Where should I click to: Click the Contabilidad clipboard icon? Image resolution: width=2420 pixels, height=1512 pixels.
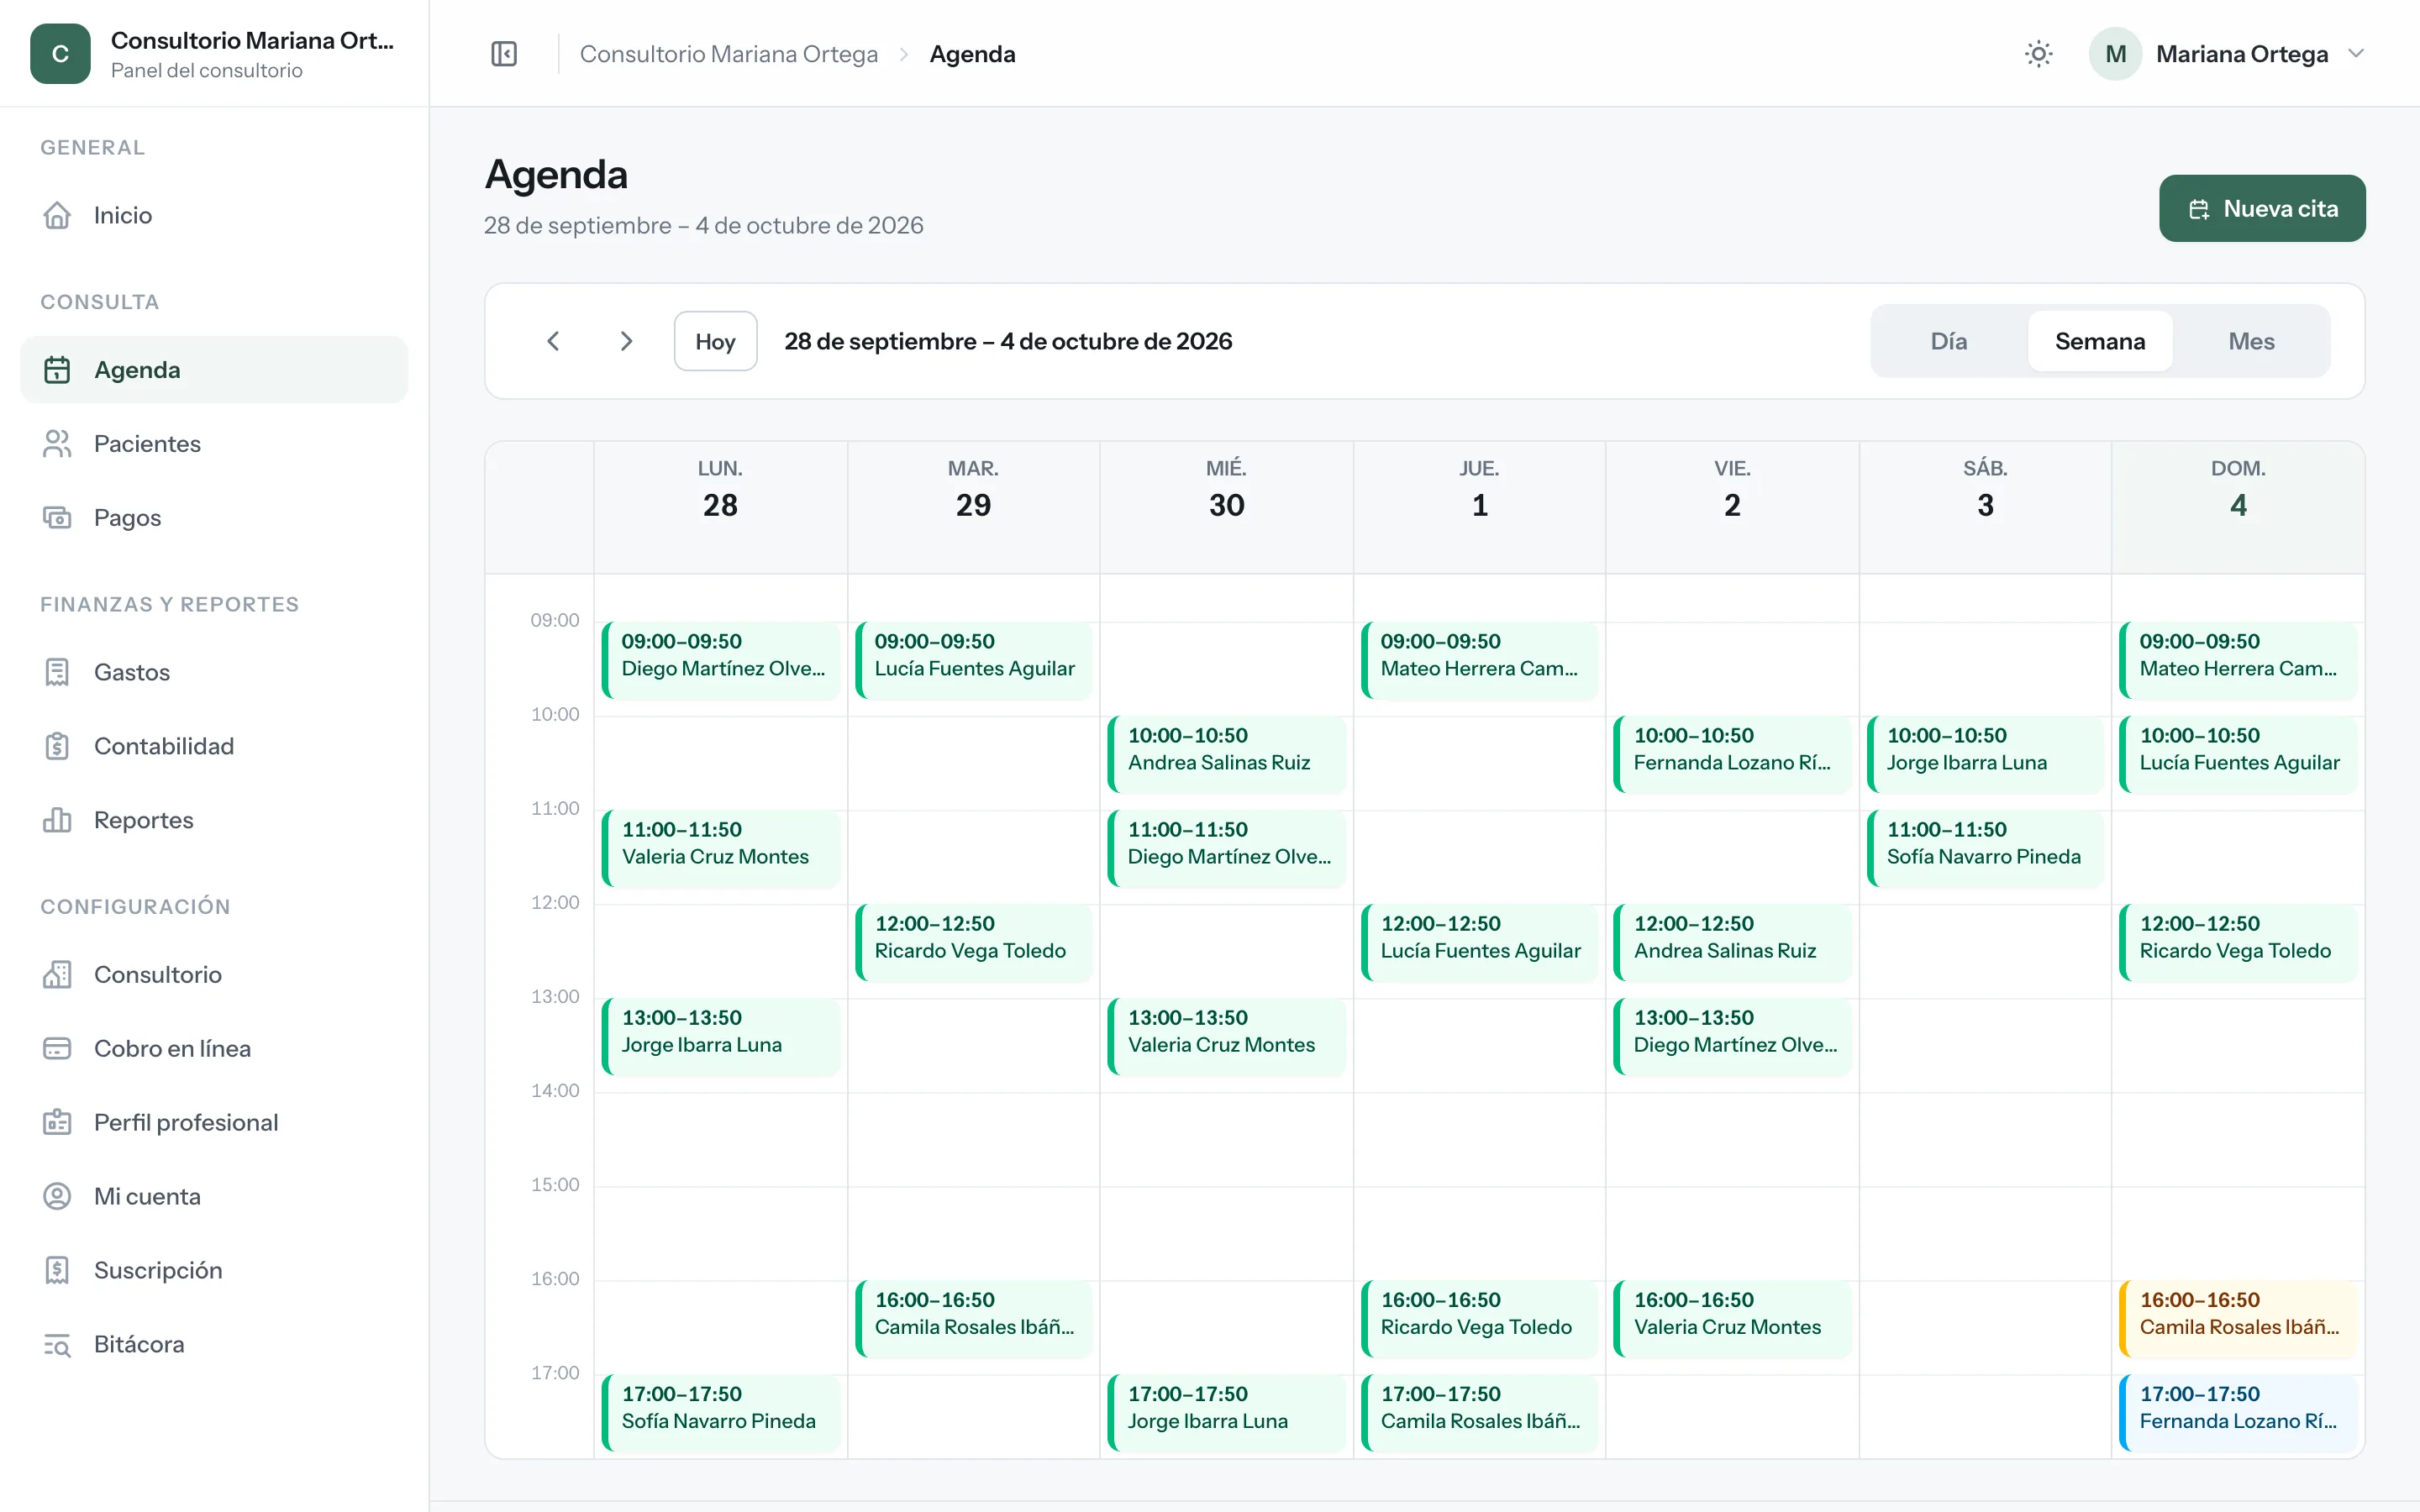[x=57, y=746]
